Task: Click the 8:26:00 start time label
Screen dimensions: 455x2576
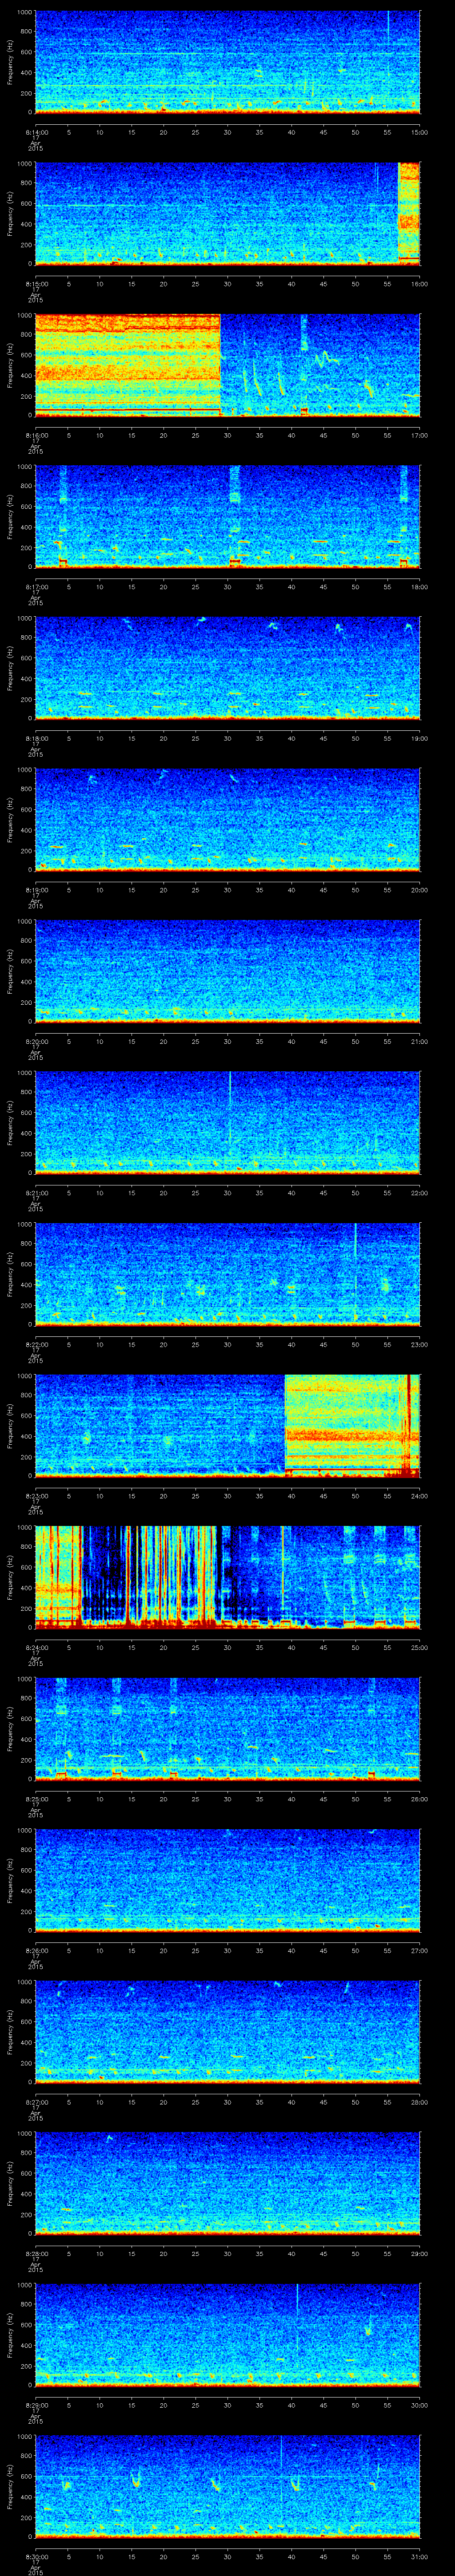Action: (x=35, y=1950)
